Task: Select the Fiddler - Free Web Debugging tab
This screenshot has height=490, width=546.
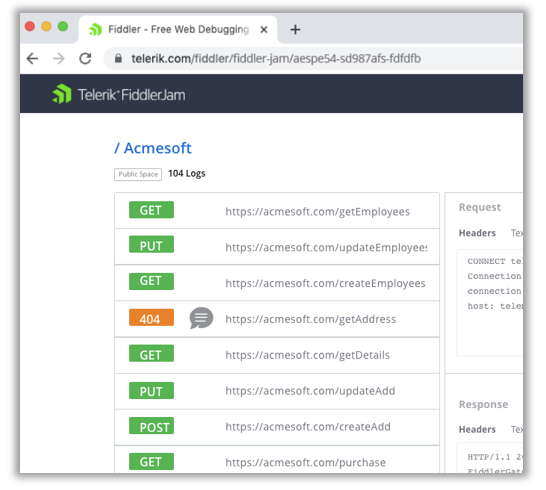Action: [x=178, y=30]
